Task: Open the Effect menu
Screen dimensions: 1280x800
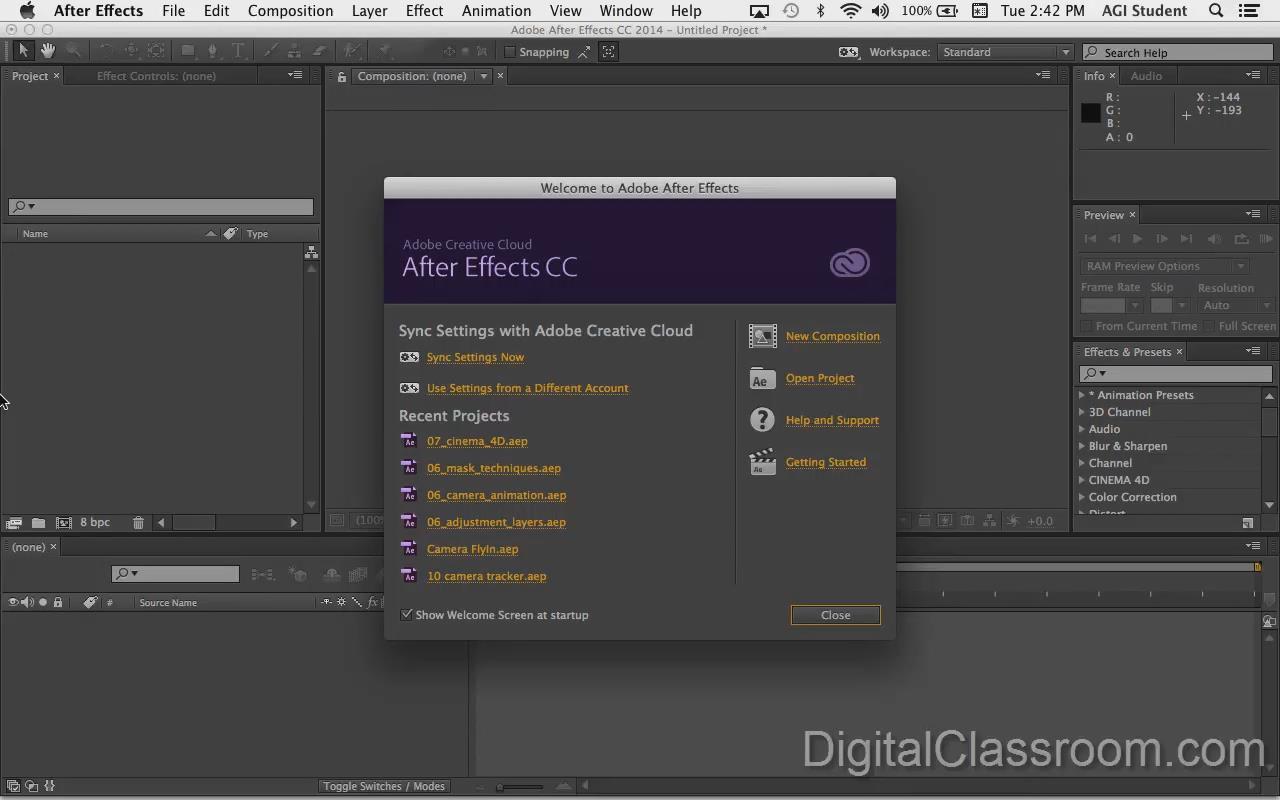Action: pos(424,11)
